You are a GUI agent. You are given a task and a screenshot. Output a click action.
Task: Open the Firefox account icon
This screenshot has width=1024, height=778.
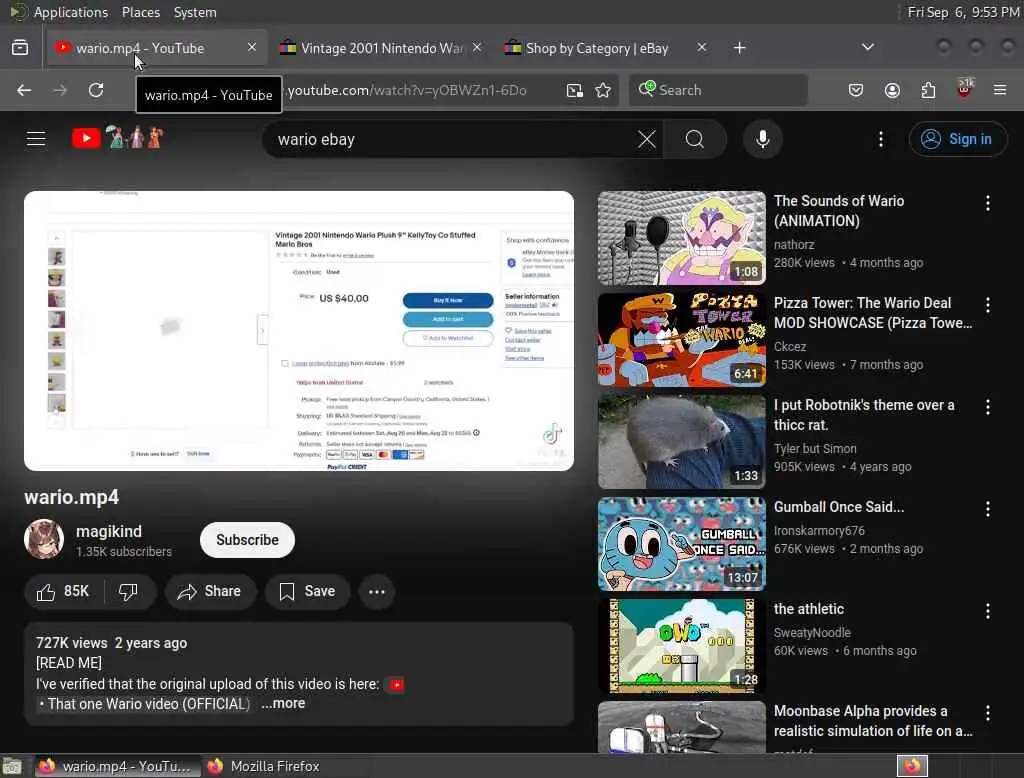(x=892, y=90)
